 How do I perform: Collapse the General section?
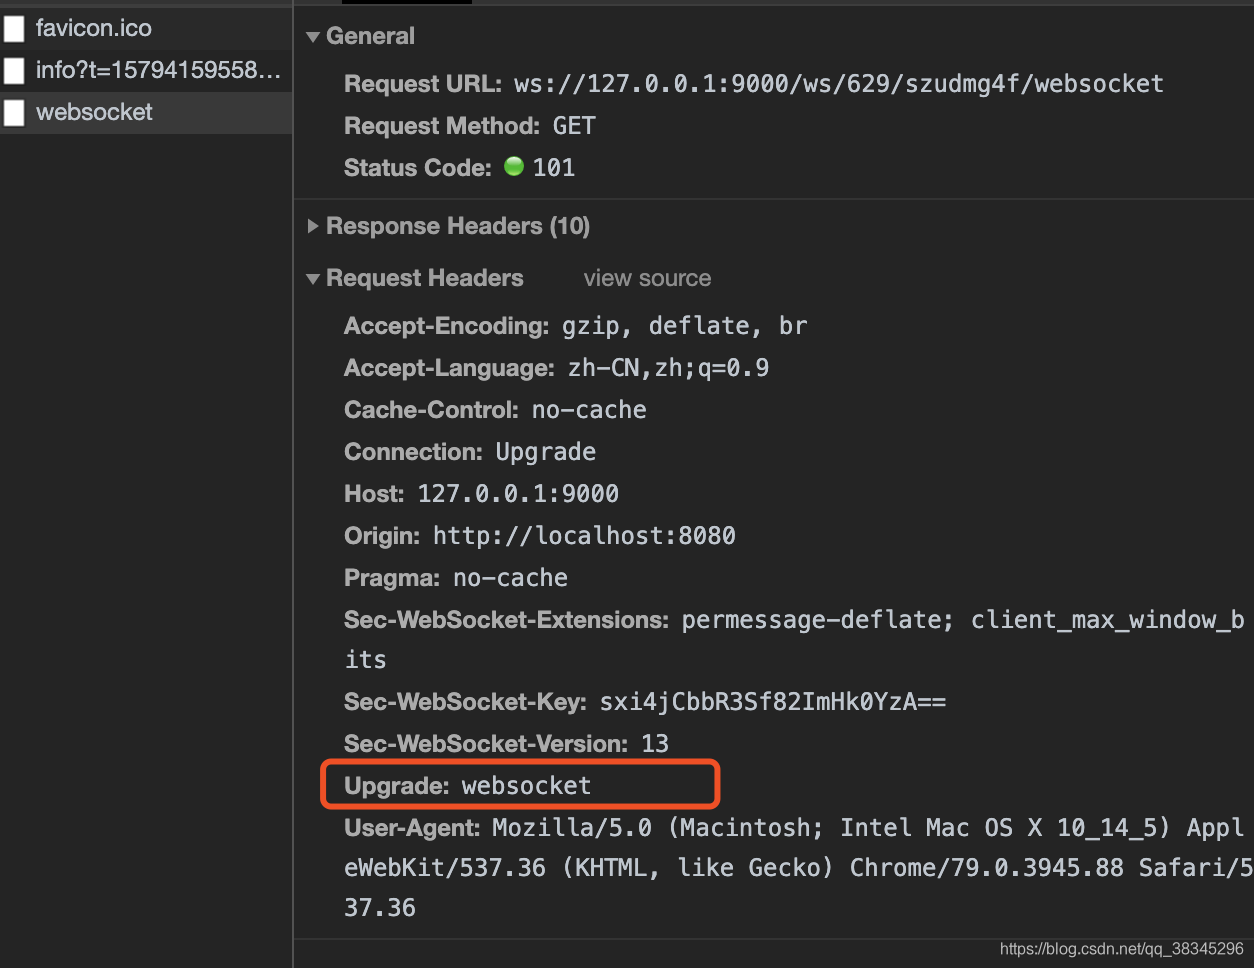(x=313, y=37)
